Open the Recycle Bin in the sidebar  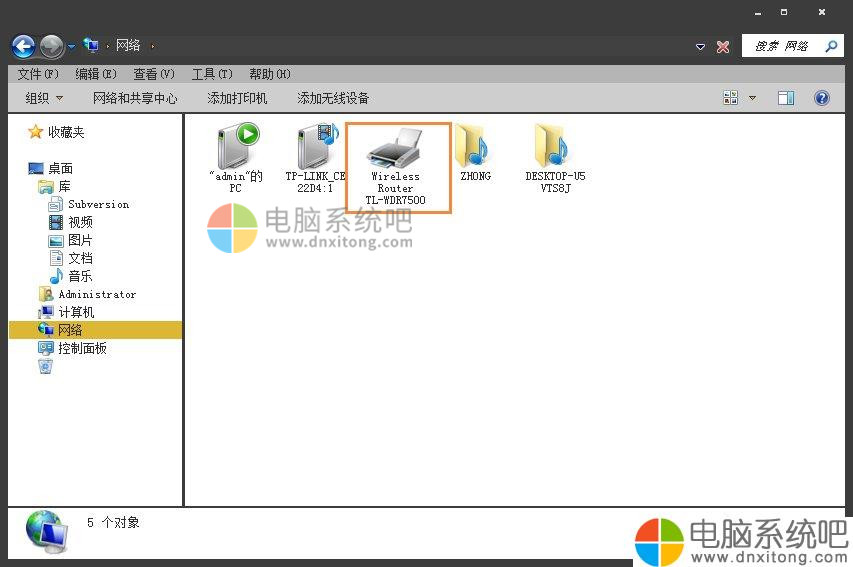pos(45,366)
